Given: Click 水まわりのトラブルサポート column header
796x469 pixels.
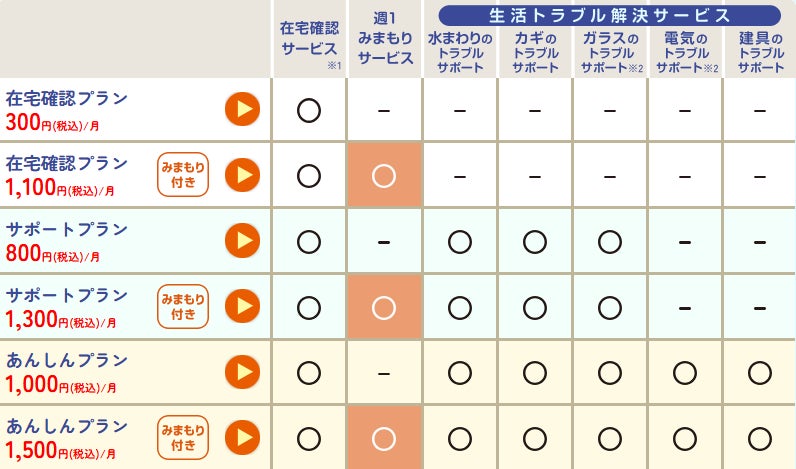Looking at the screenshot, I should 460,53.
